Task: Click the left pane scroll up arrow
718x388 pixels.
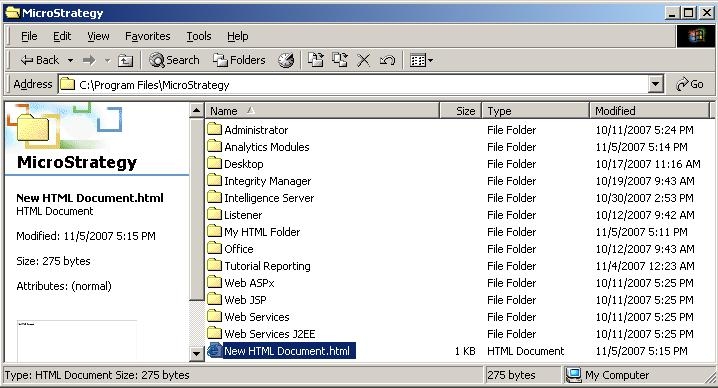Action: point(196,110)
